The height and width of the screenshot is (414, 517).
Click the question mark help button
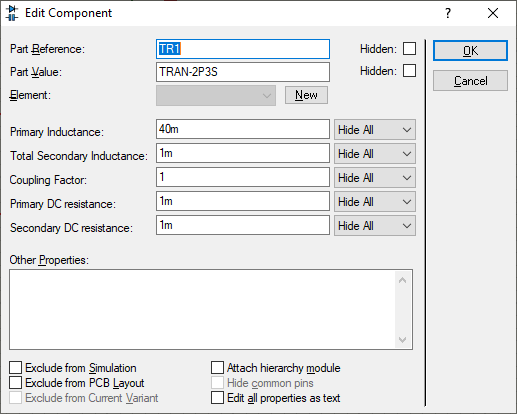(x=448, y=13)
